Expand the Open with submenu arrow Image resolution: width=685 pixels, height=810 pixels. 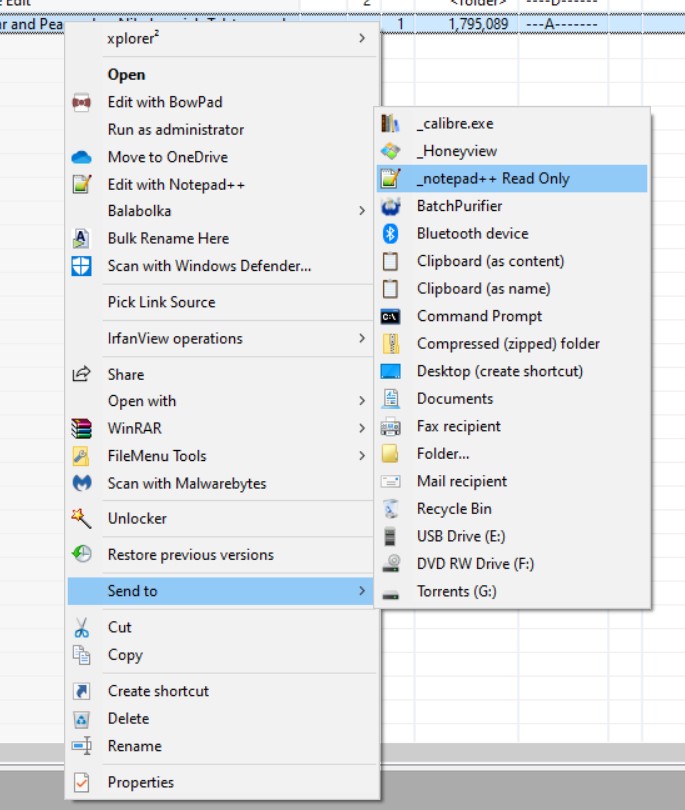[x=362, y=401]
